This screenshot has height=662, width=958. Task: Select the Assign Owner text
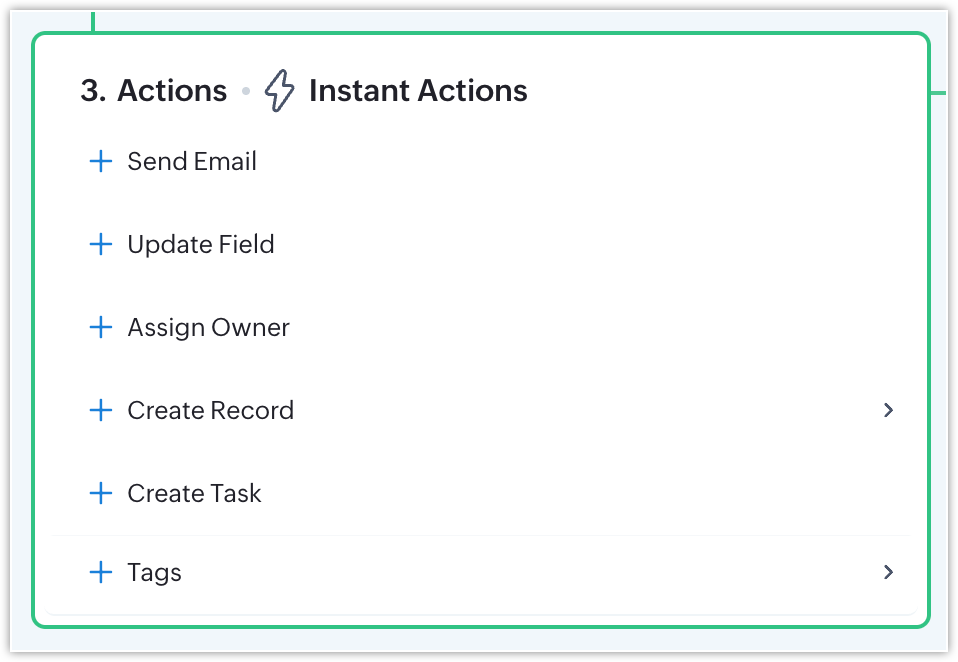click(x=208, y=328)
